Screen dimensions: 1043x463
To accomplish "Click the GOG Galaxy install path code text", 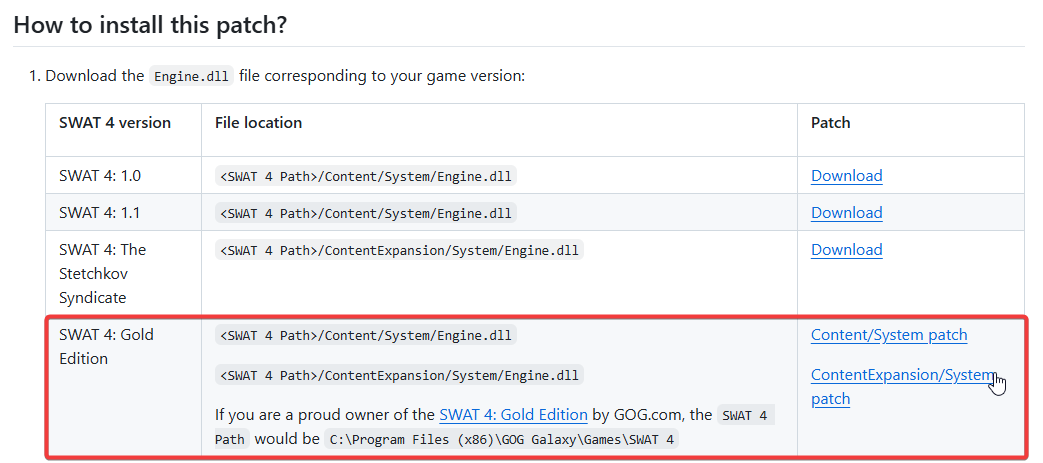I will pyautogui.click(x=502, y=440).
